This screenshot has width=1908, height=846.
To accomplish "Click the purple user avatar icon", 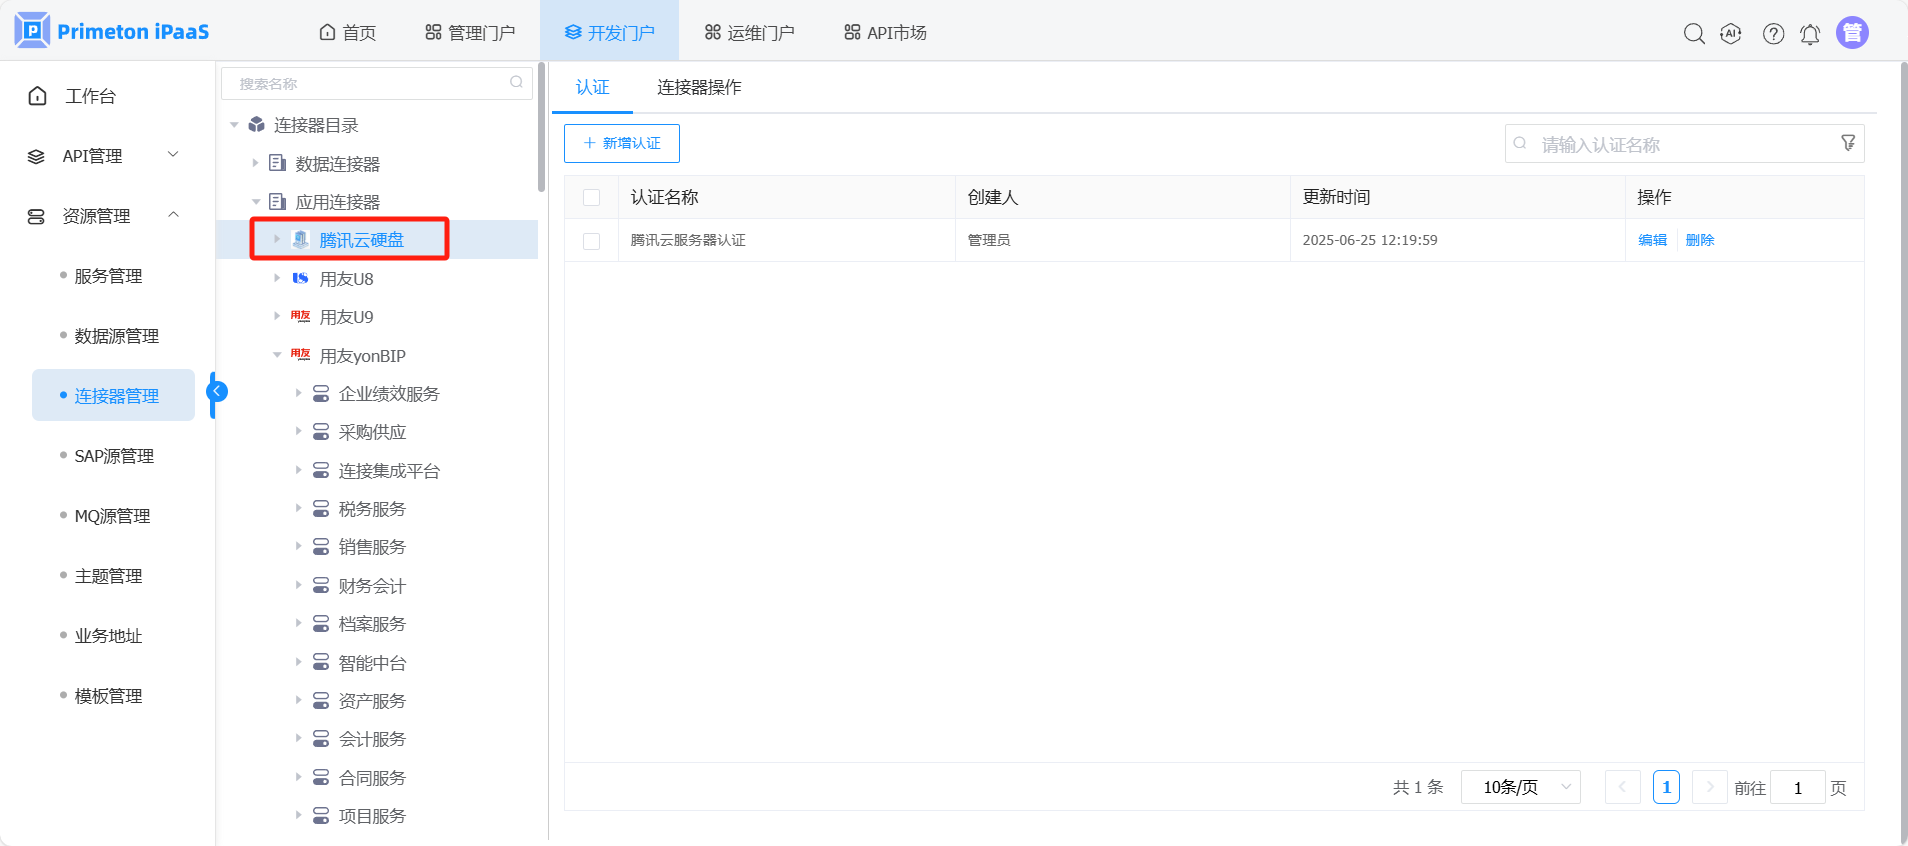I will click(1852, 33).
